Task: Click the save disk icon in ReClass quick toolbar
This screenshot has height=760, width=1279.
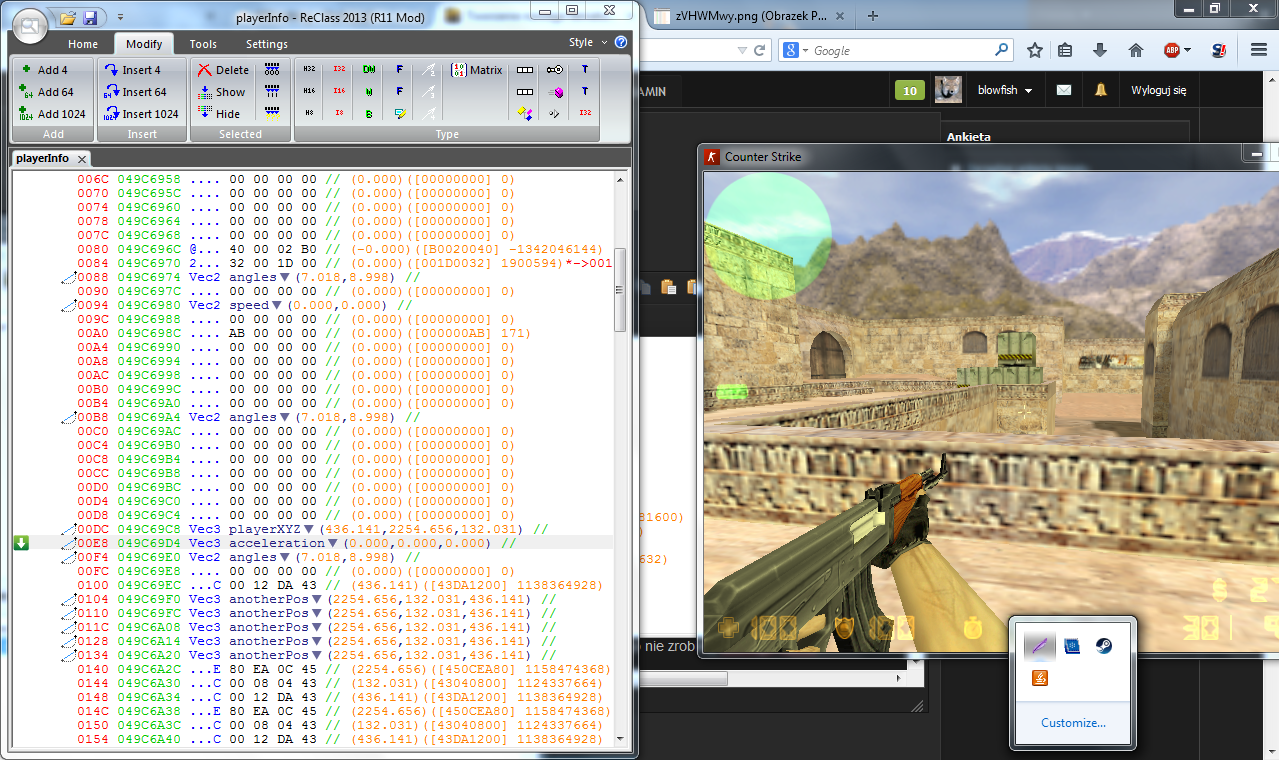Action: coord(90,18)
